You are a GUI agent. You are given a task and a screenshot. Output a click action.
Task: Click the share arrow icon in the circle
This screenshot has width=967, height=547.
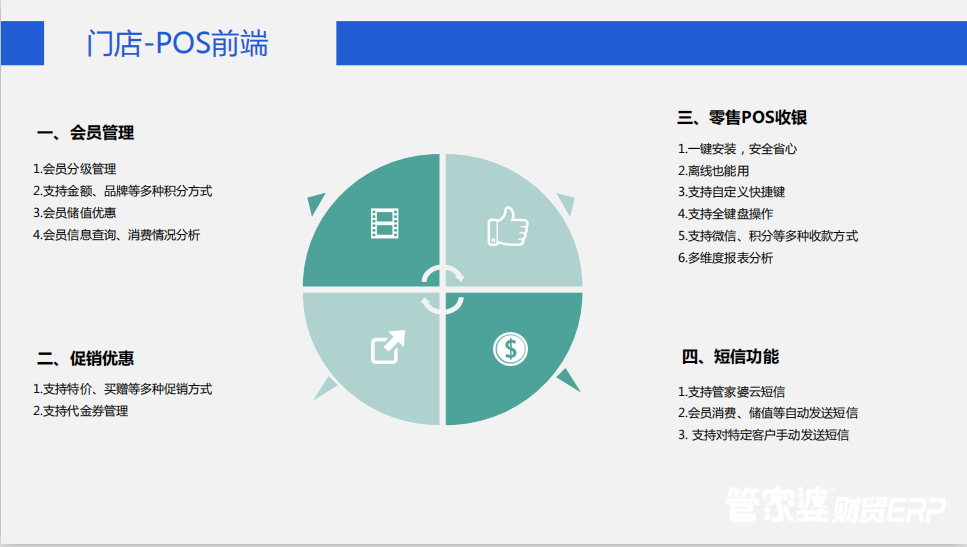tap(388, 347)
